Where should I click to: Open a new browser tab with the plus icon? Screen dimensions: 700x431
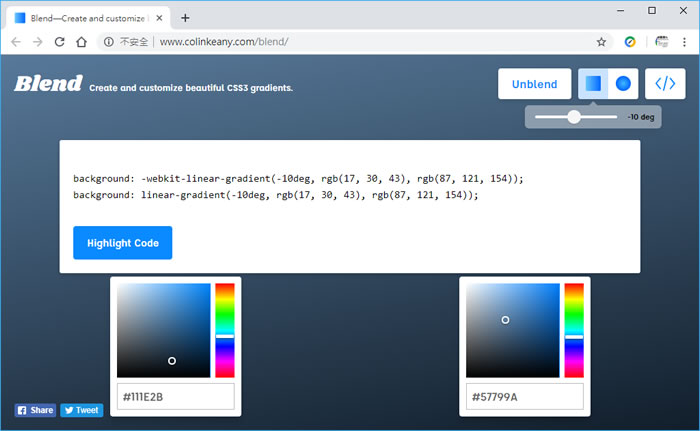(x=185, y=18)
